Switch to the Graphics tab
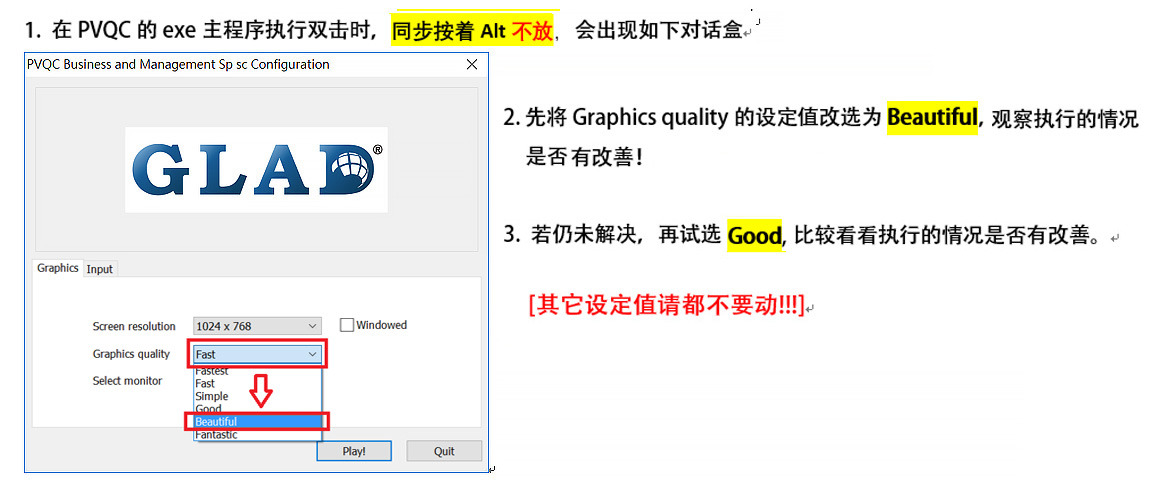The image size is (1156, 492). [x=58, y=269]
